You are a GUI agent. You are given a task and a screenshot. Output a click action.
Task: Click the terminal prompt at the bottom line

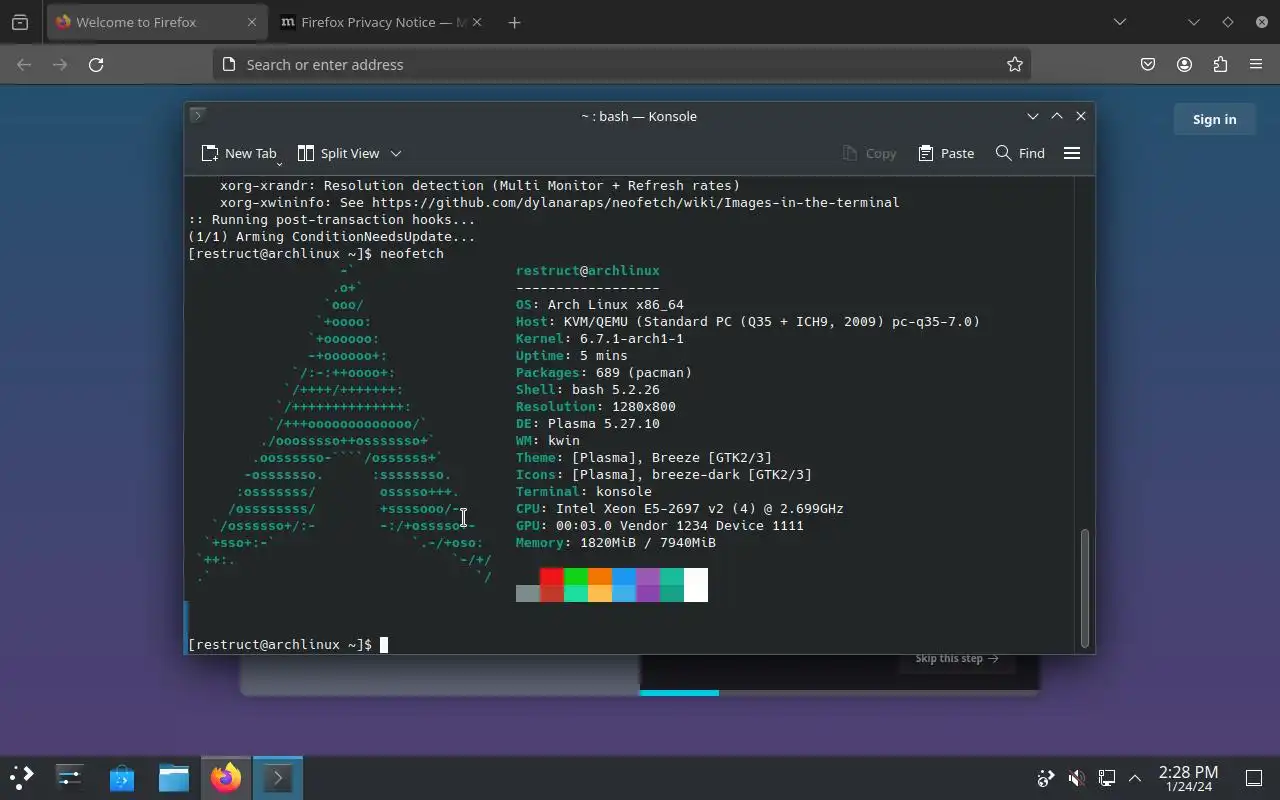(x=288, y=645)
